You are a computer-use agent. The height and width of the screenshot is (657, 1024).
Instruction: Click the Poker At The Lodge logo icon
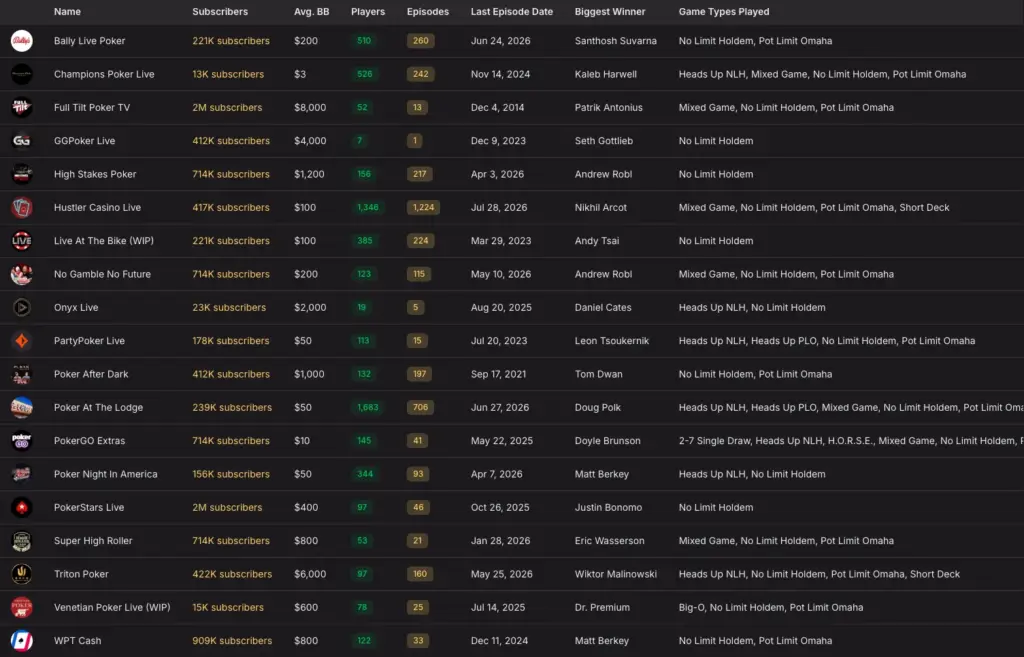pos(22,407)
